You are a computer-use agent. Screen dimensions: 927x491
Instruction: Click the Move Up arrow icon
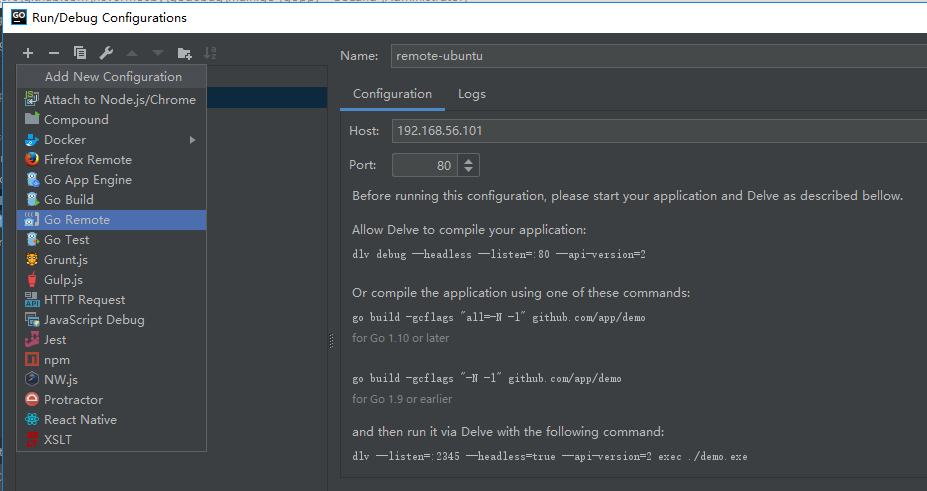132,53
